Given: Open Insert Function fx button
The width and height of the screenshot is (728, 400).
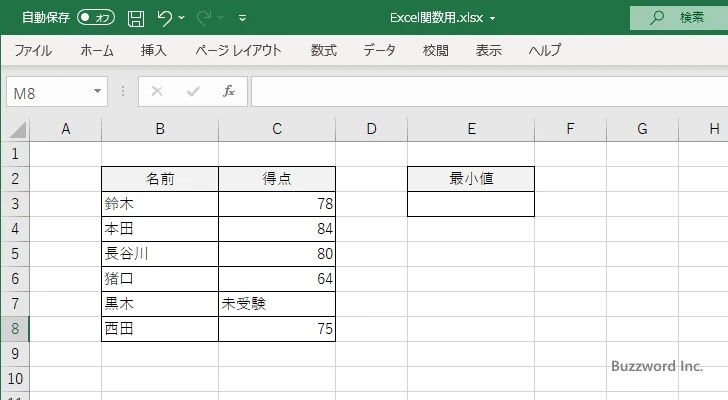Looking at the screenshot, I should click(229, 91).
